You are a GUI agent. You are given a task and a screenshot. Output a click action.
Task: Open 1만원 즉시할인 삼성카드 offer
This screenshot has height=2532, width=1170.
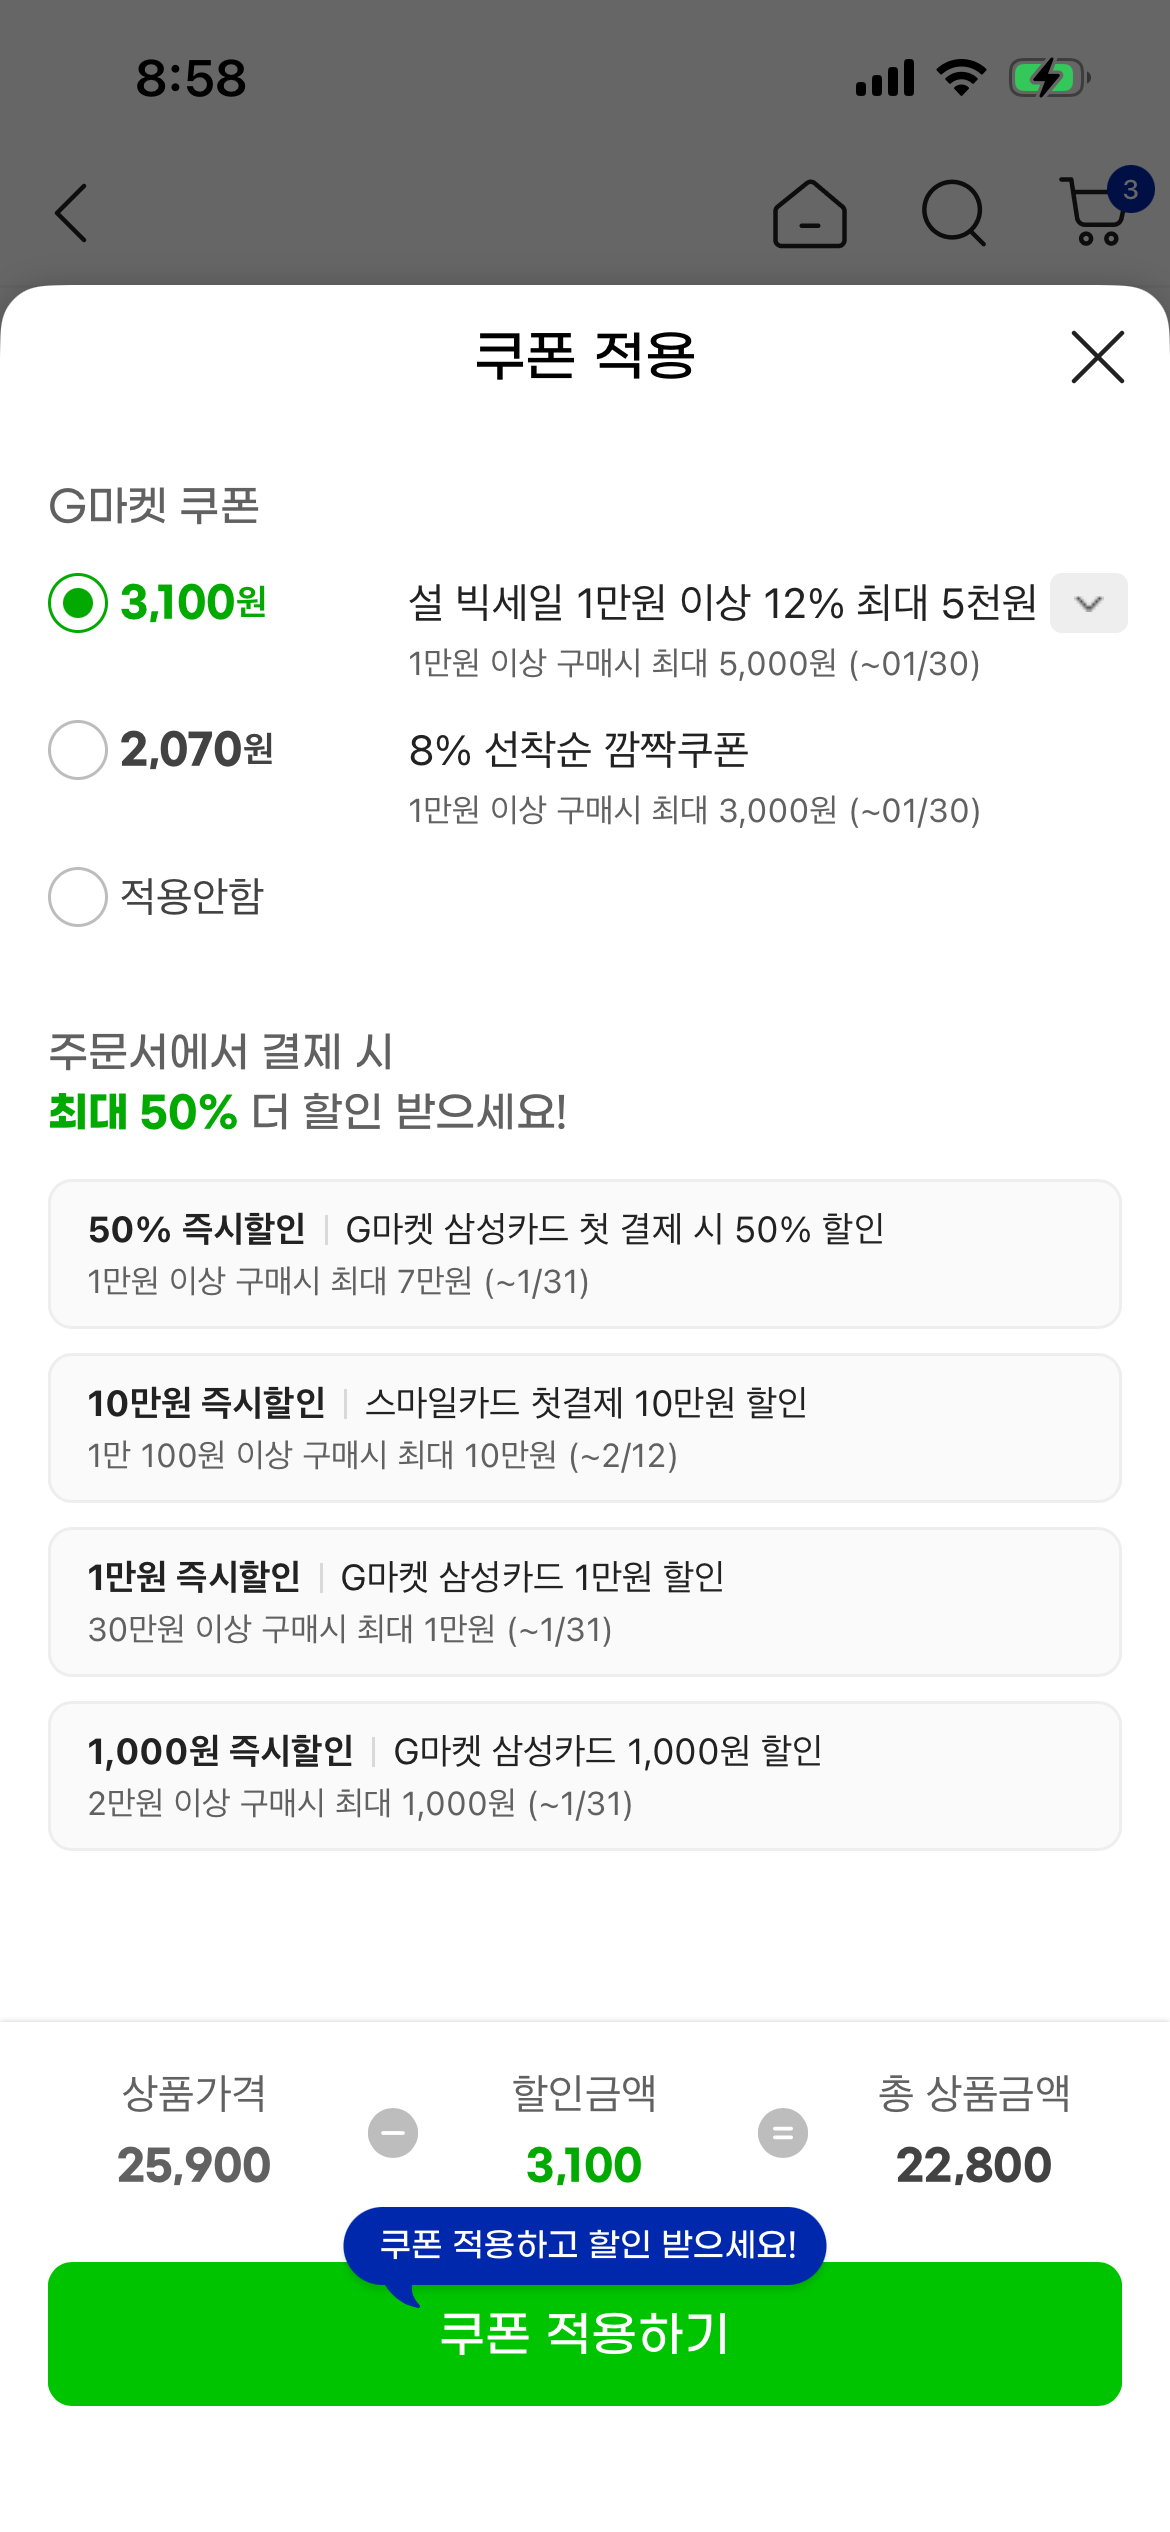pos(585,1602)
